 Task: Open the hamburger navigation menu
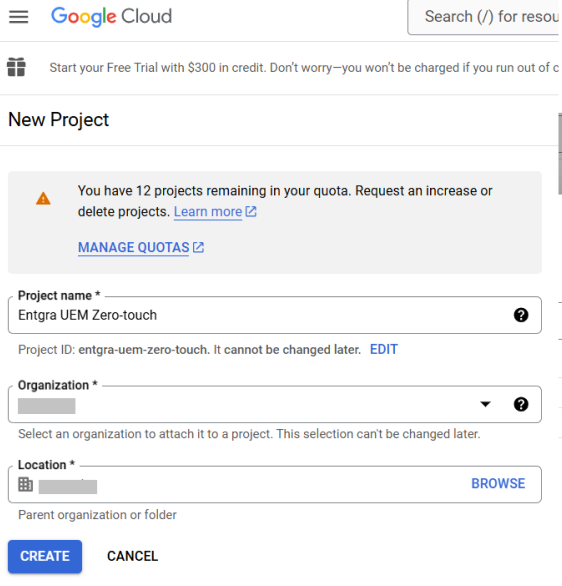click(19, 17)
